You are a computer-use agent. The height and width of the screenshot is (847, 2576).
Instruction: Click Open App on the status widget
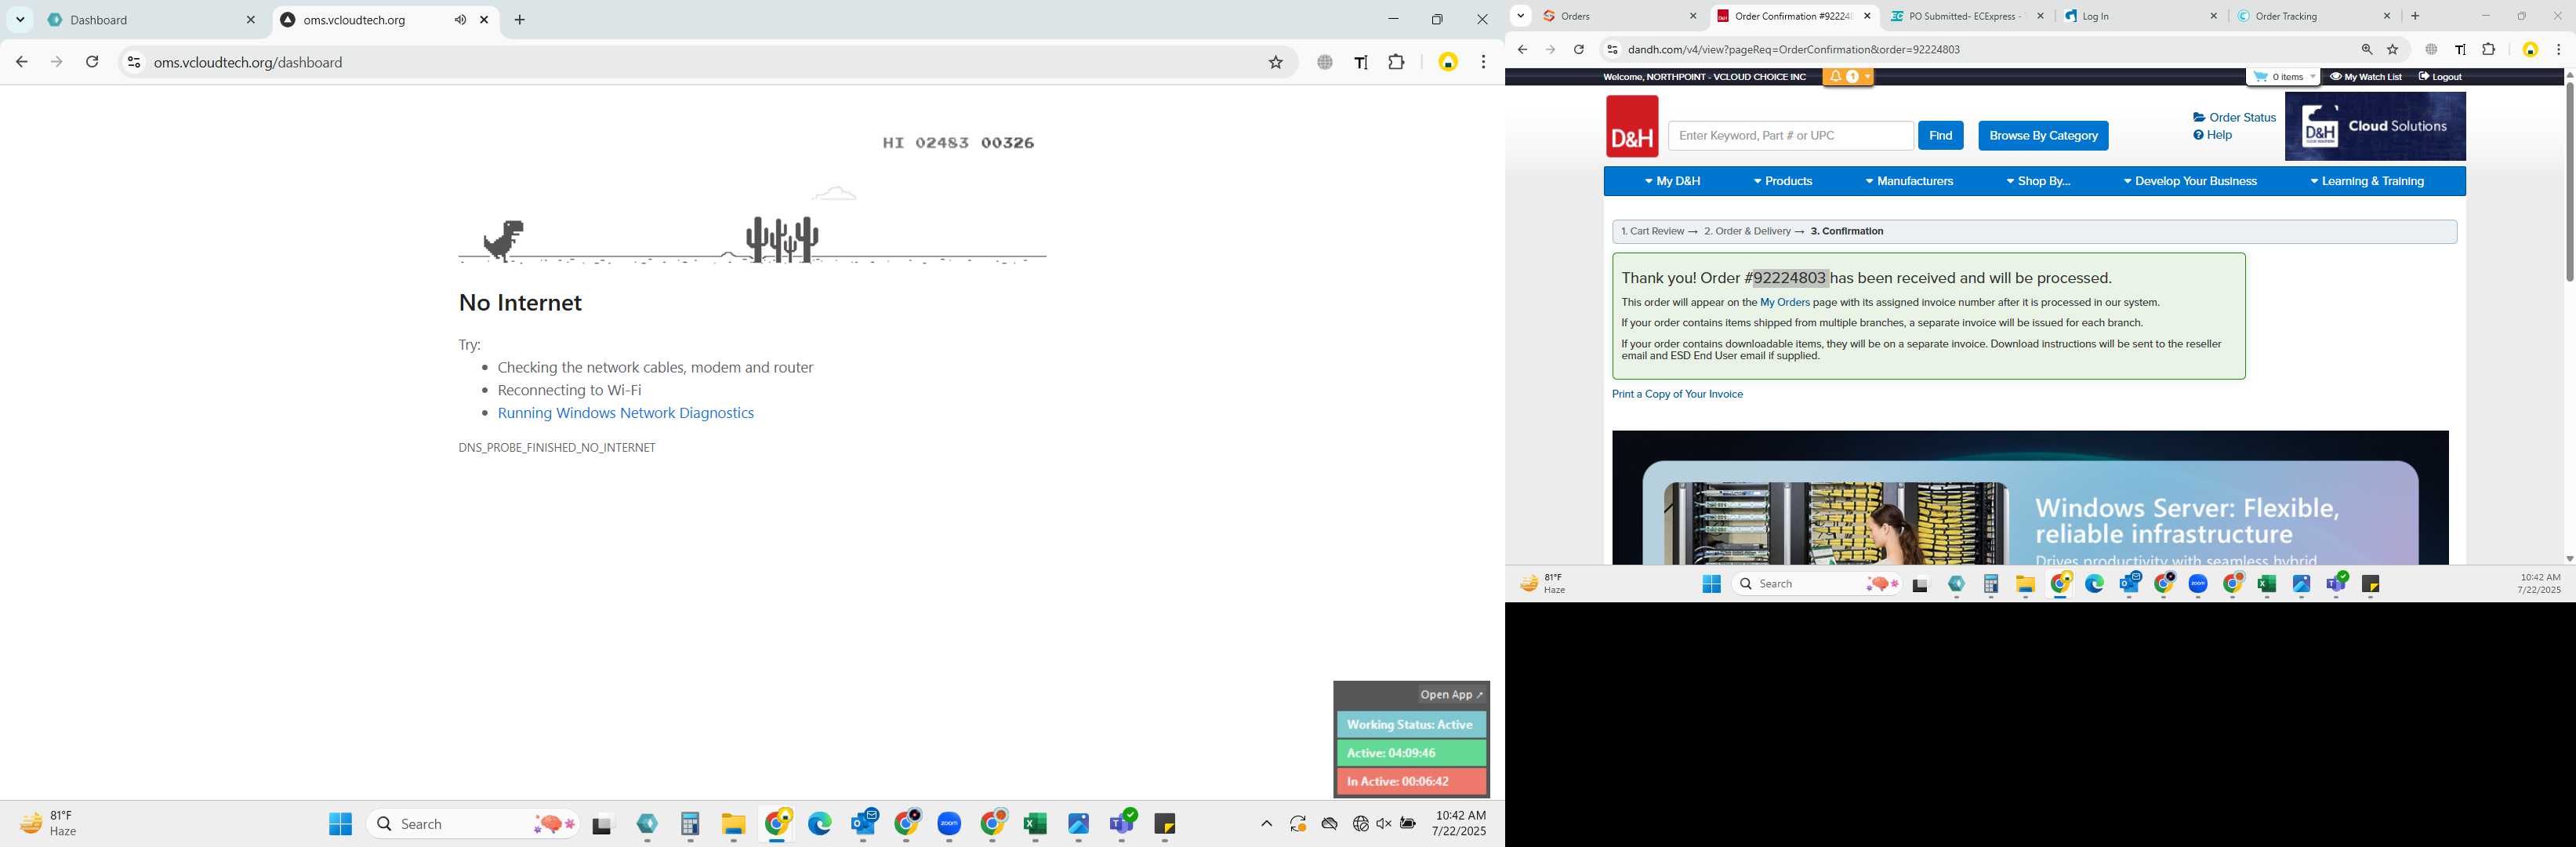coord(1452,695)
